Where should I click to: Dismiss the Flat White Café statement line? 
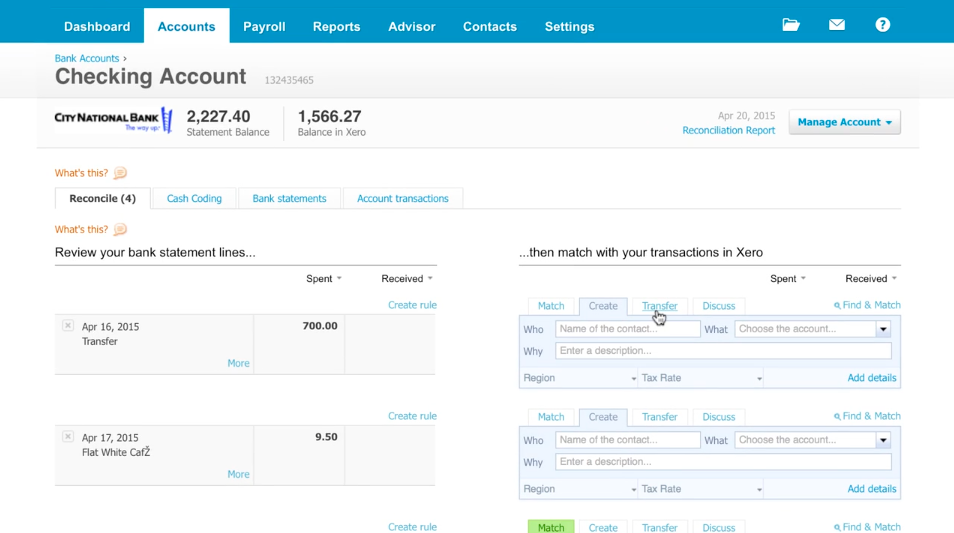(x=68, y=436)
